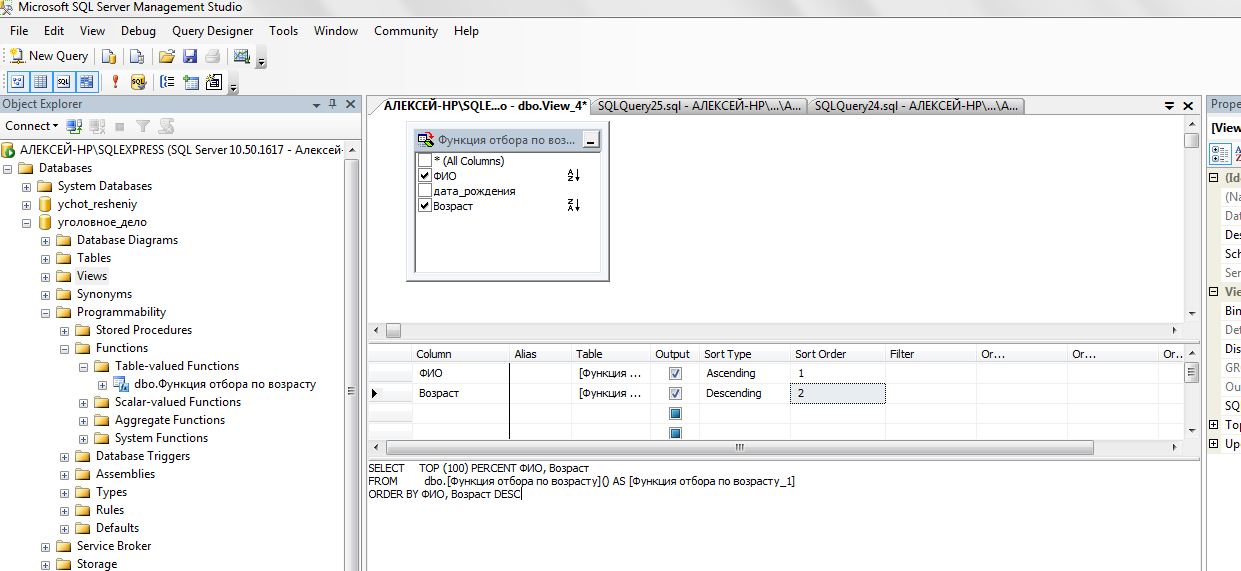The height and width of the screenshot is (571, 1241).
Task: Open the Tools menu
Action: click(x=283, y=31)
